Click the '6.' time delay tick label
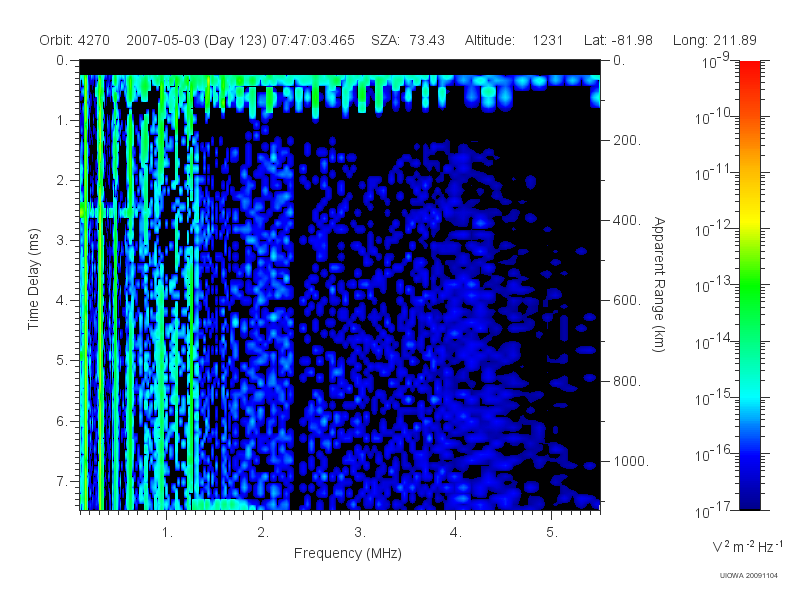This screenshot has width=800, height=600. pyautogui.click(x=62, y=421)
